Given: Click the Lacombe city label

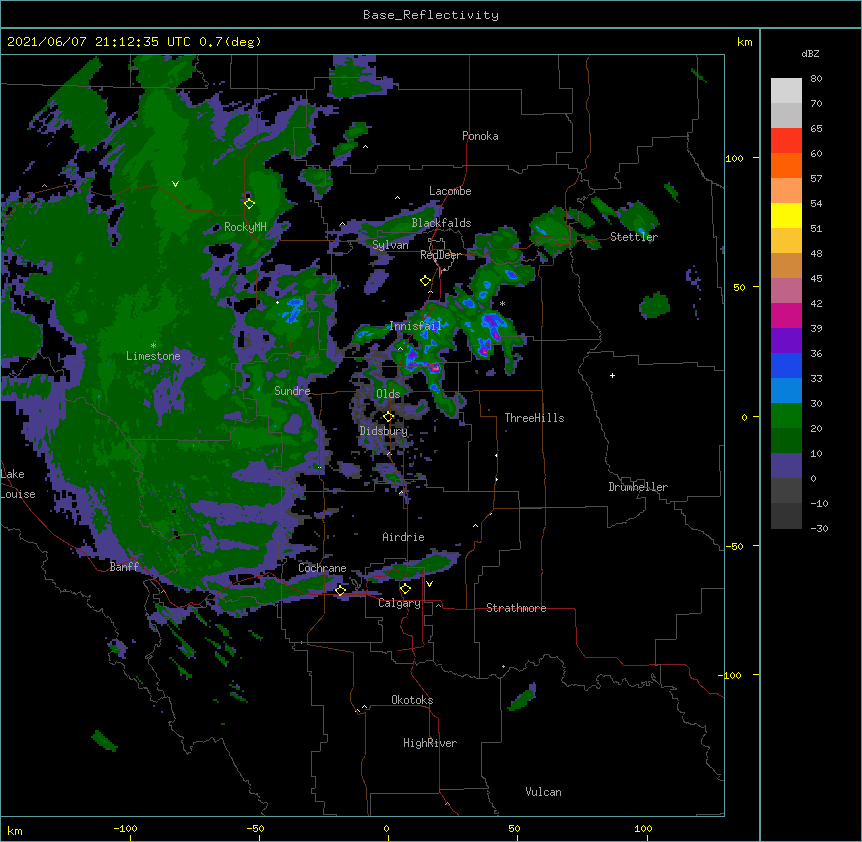Looking at the screenshot, I should pos(450,191).
